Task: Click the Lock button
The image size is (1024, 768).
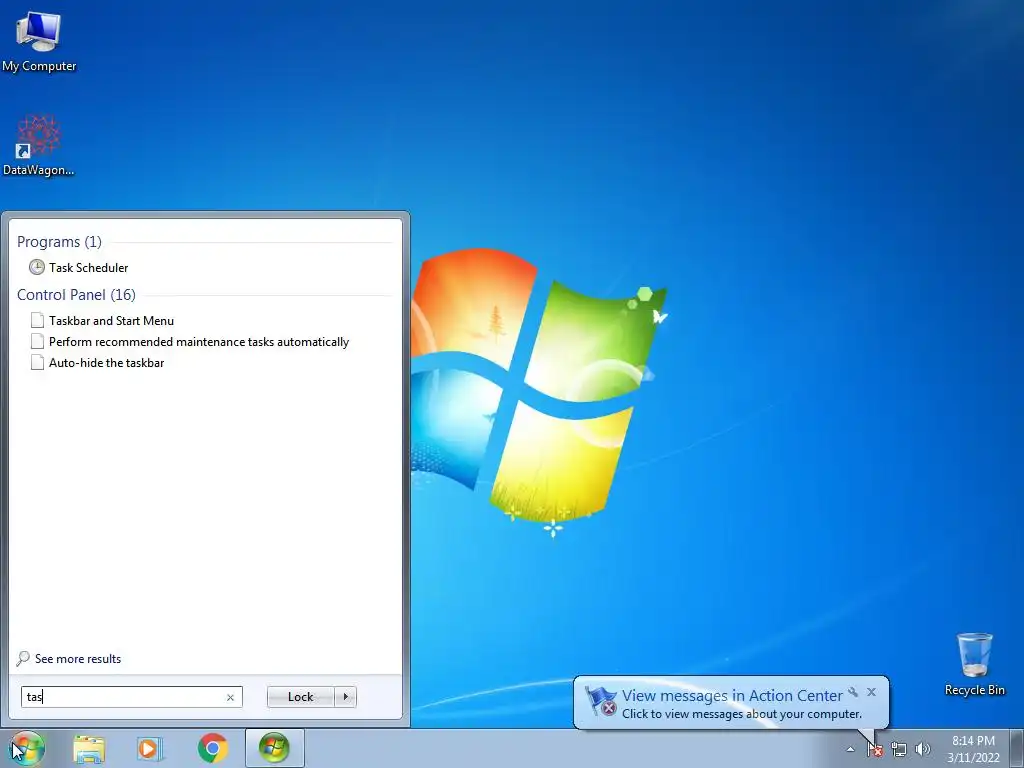Action: pyautogui.click(x=300, y=697)
